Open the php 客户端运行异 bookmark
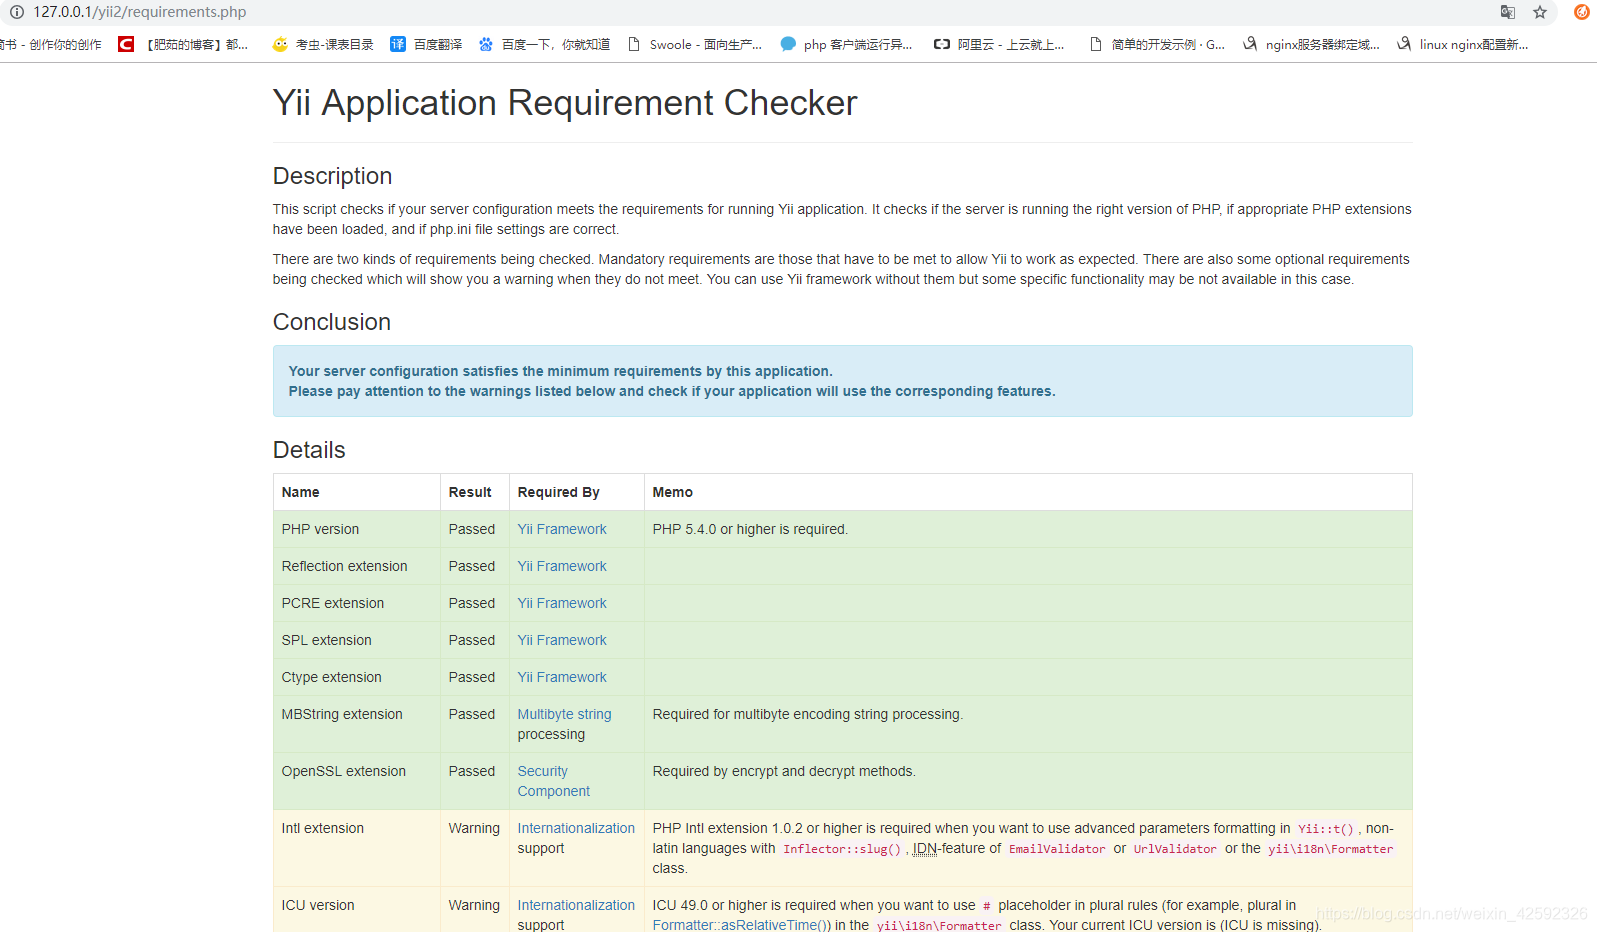 point(846,44)
